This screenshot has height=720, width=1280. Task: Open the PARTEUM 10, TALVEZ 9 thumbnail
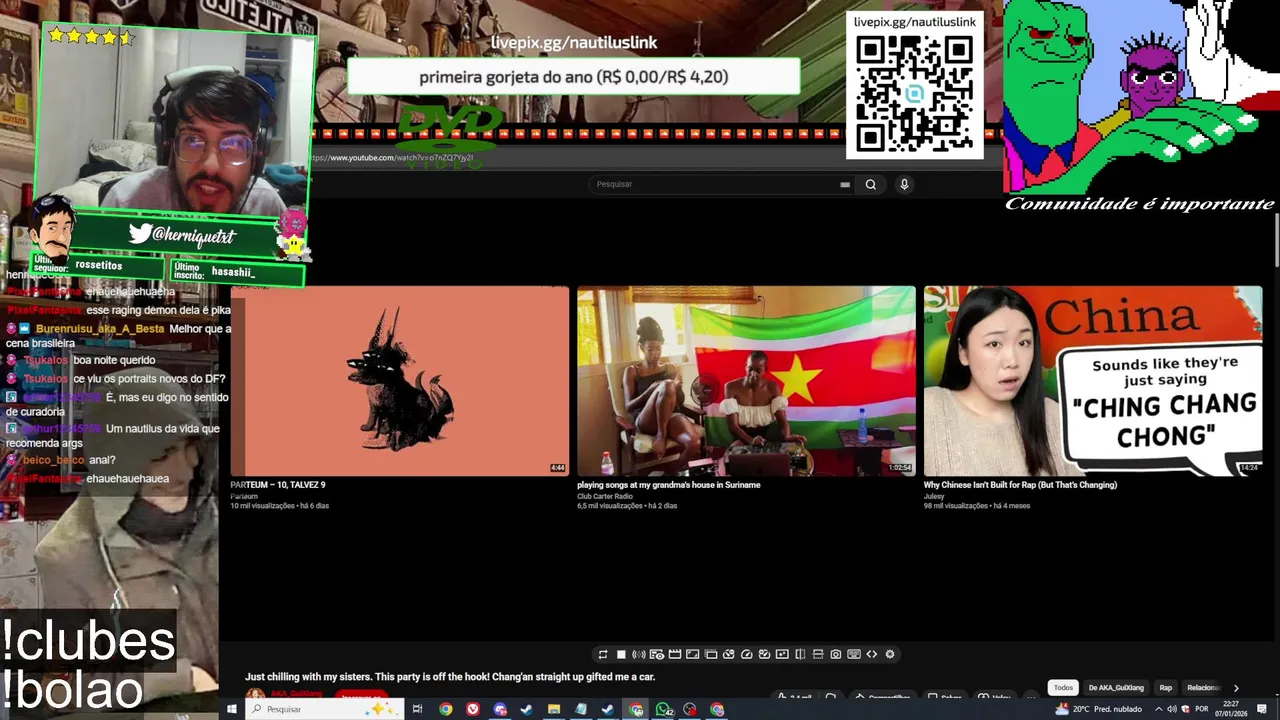tap(399, 381)
